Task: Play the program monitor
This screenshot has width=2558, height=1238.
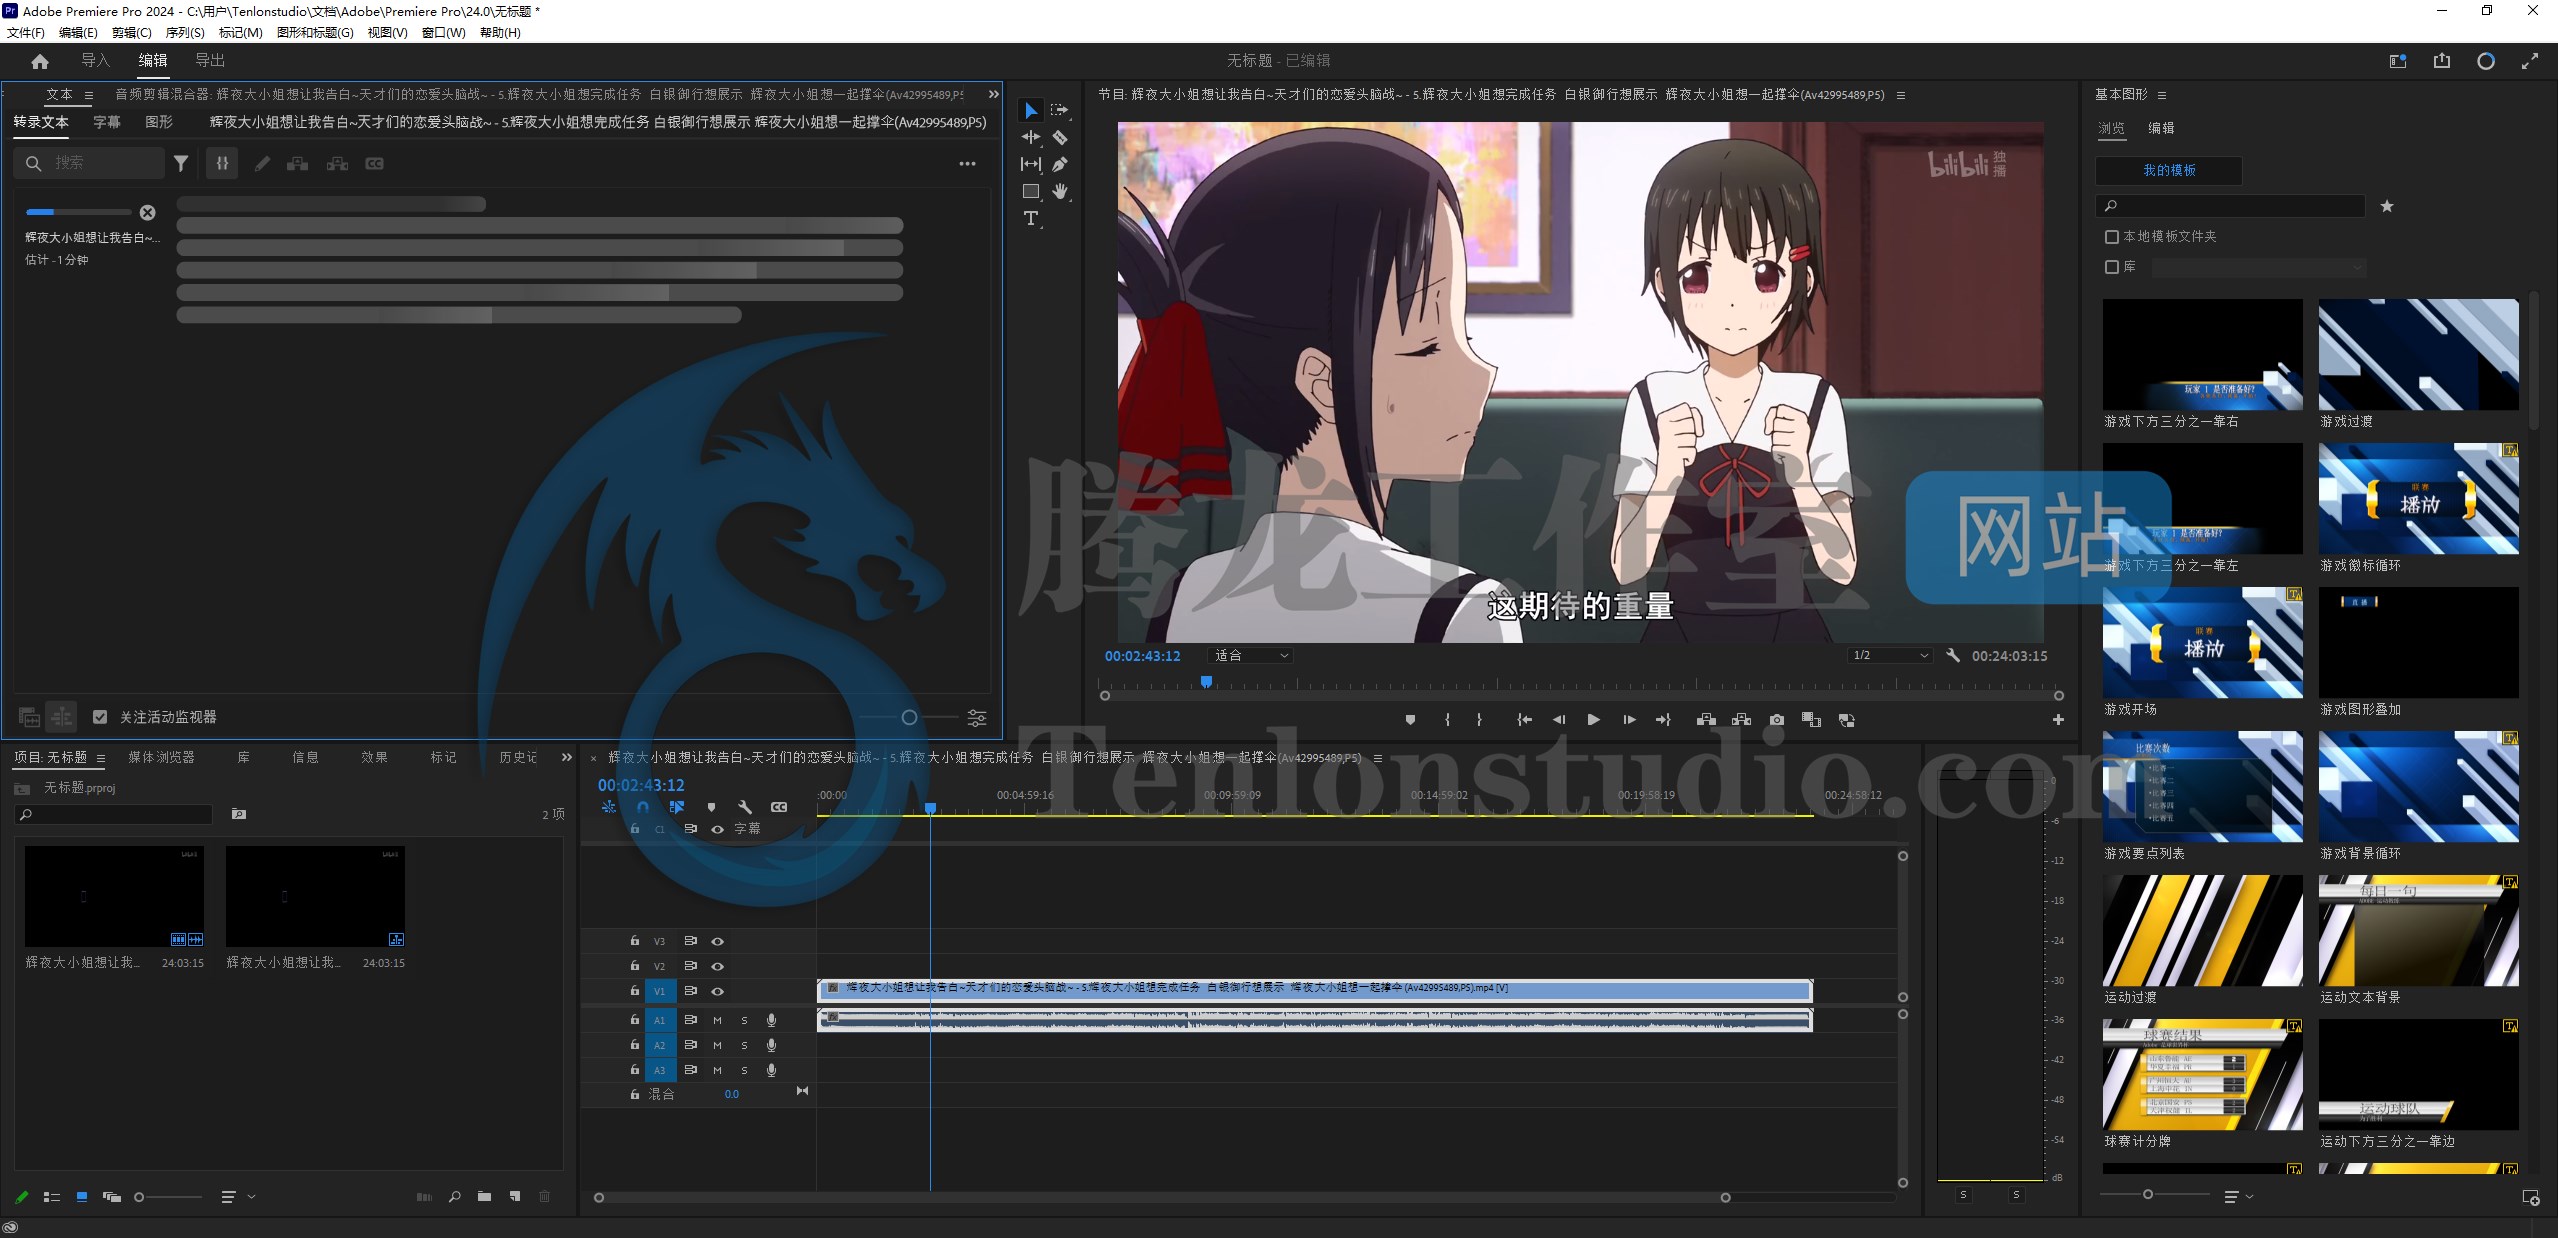Action: (x=1594, y=720)
